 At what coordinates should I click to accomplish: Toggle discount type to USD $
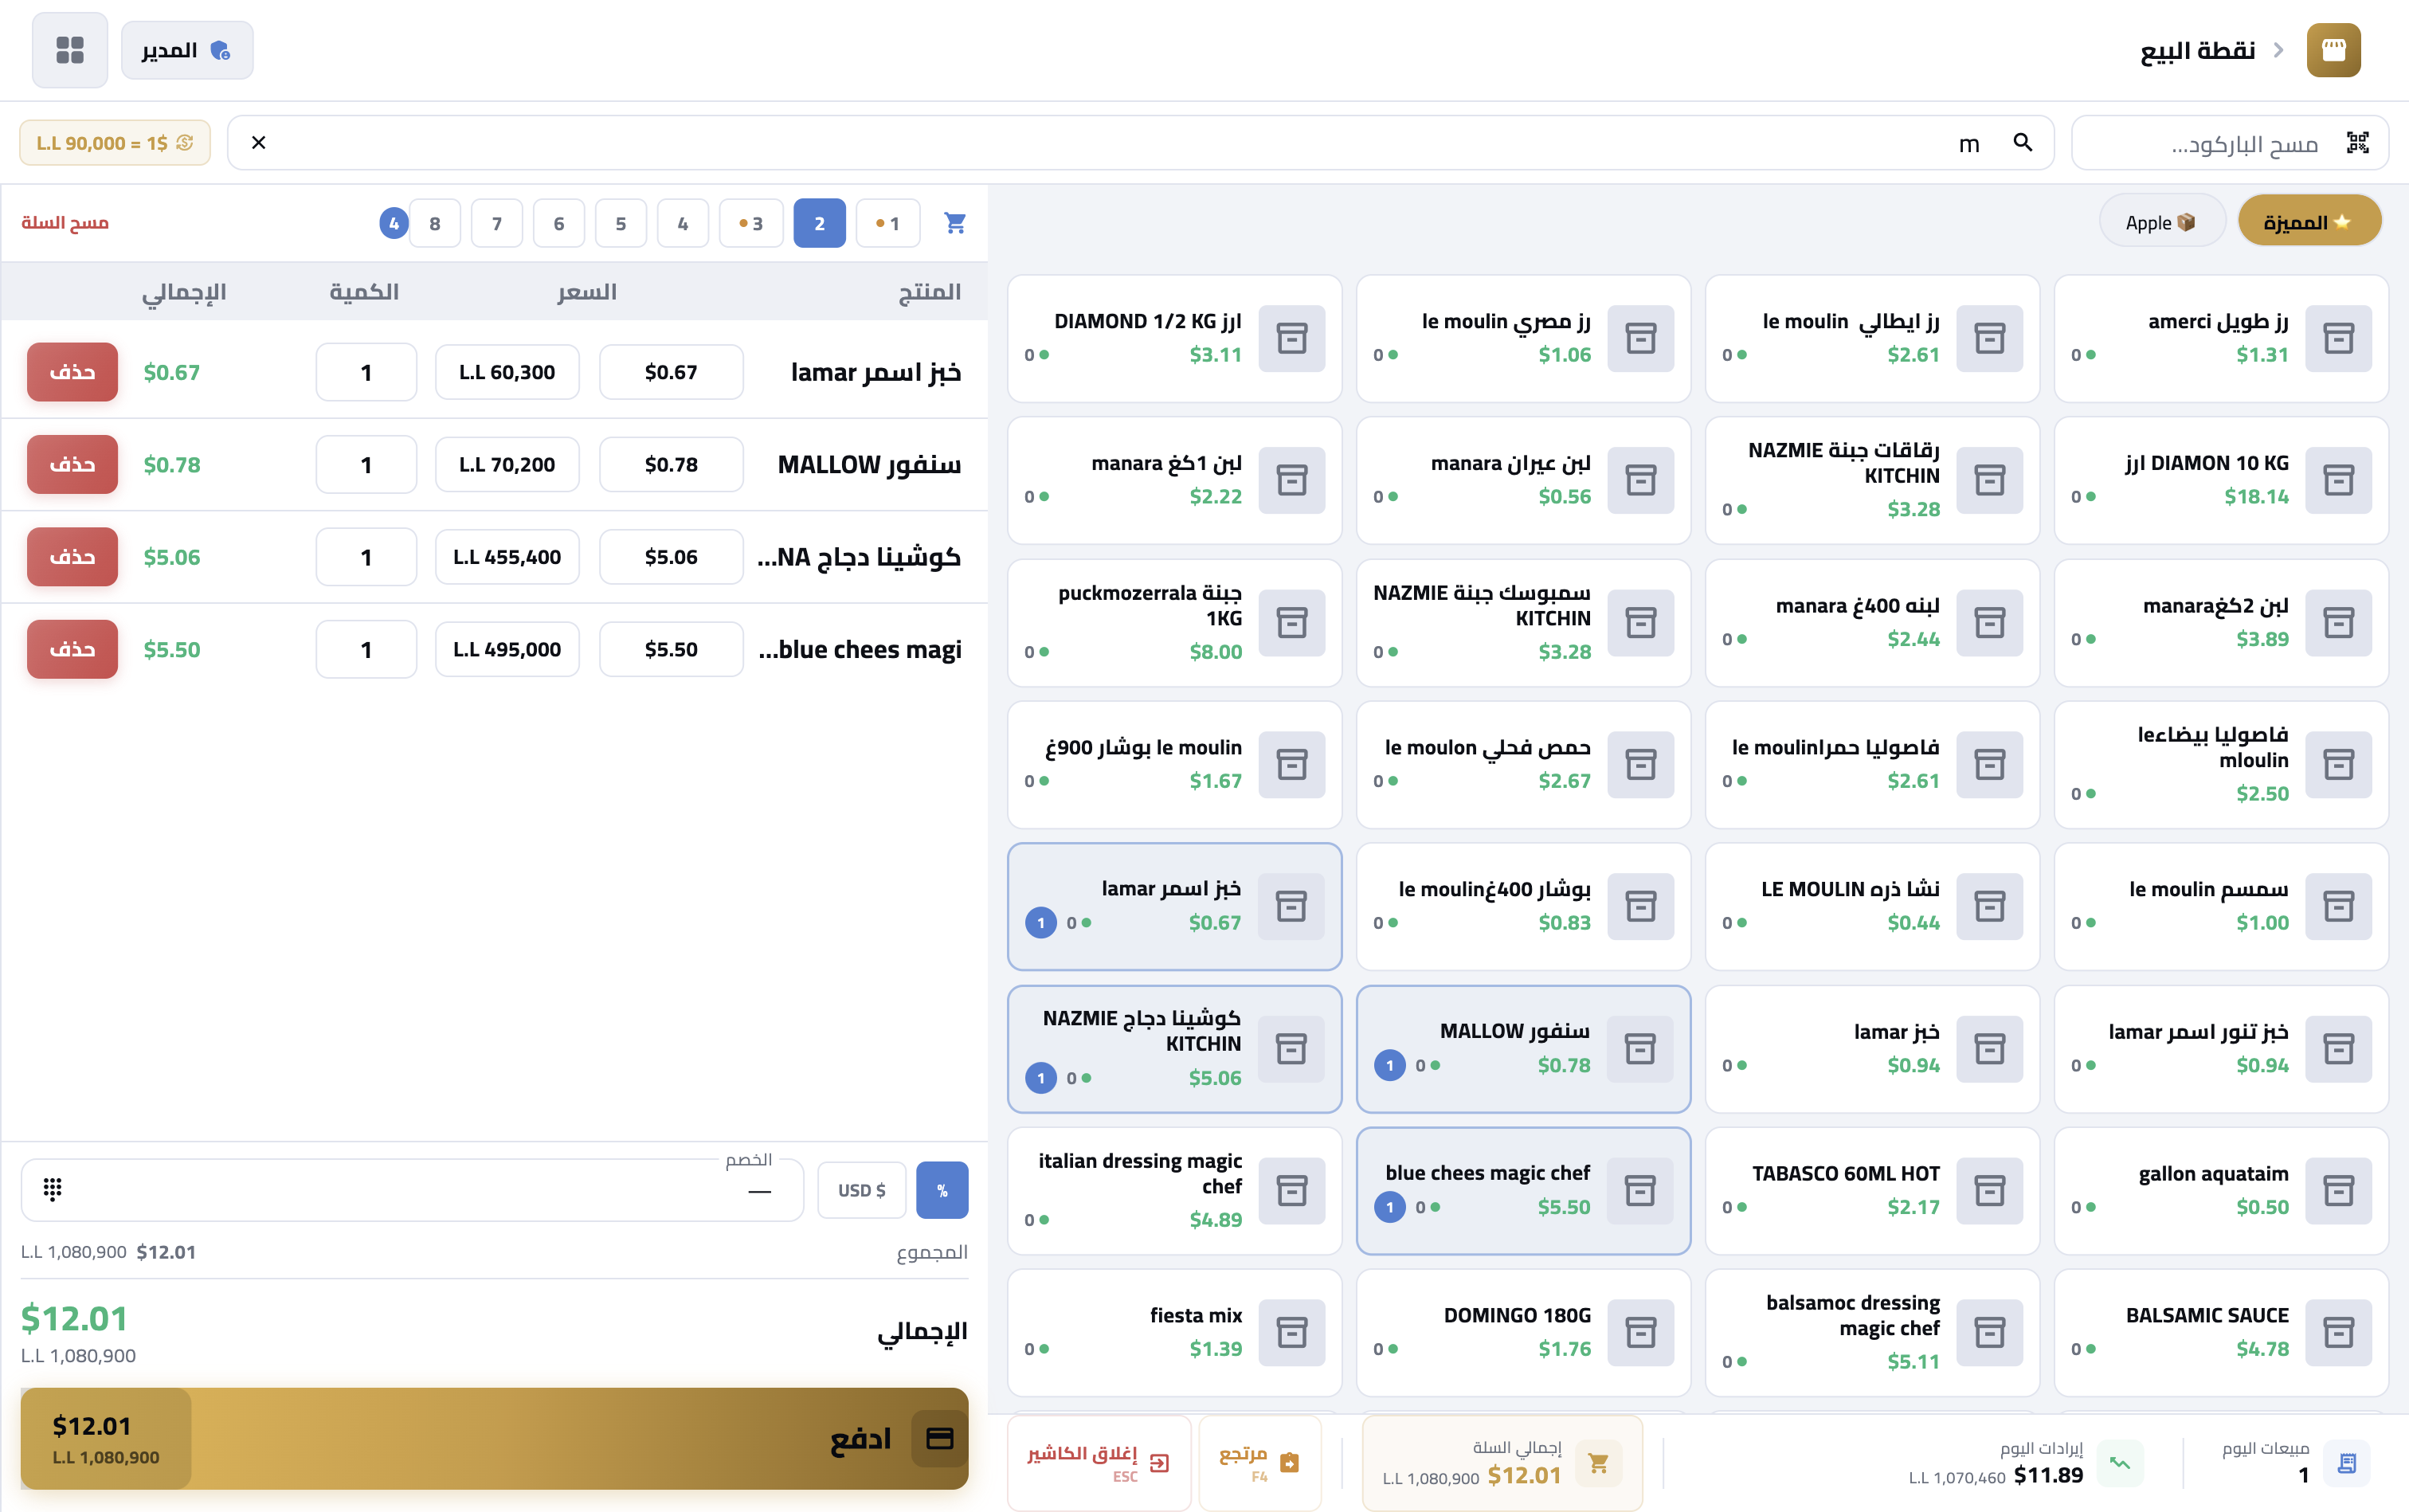[x=861, y=1190]
